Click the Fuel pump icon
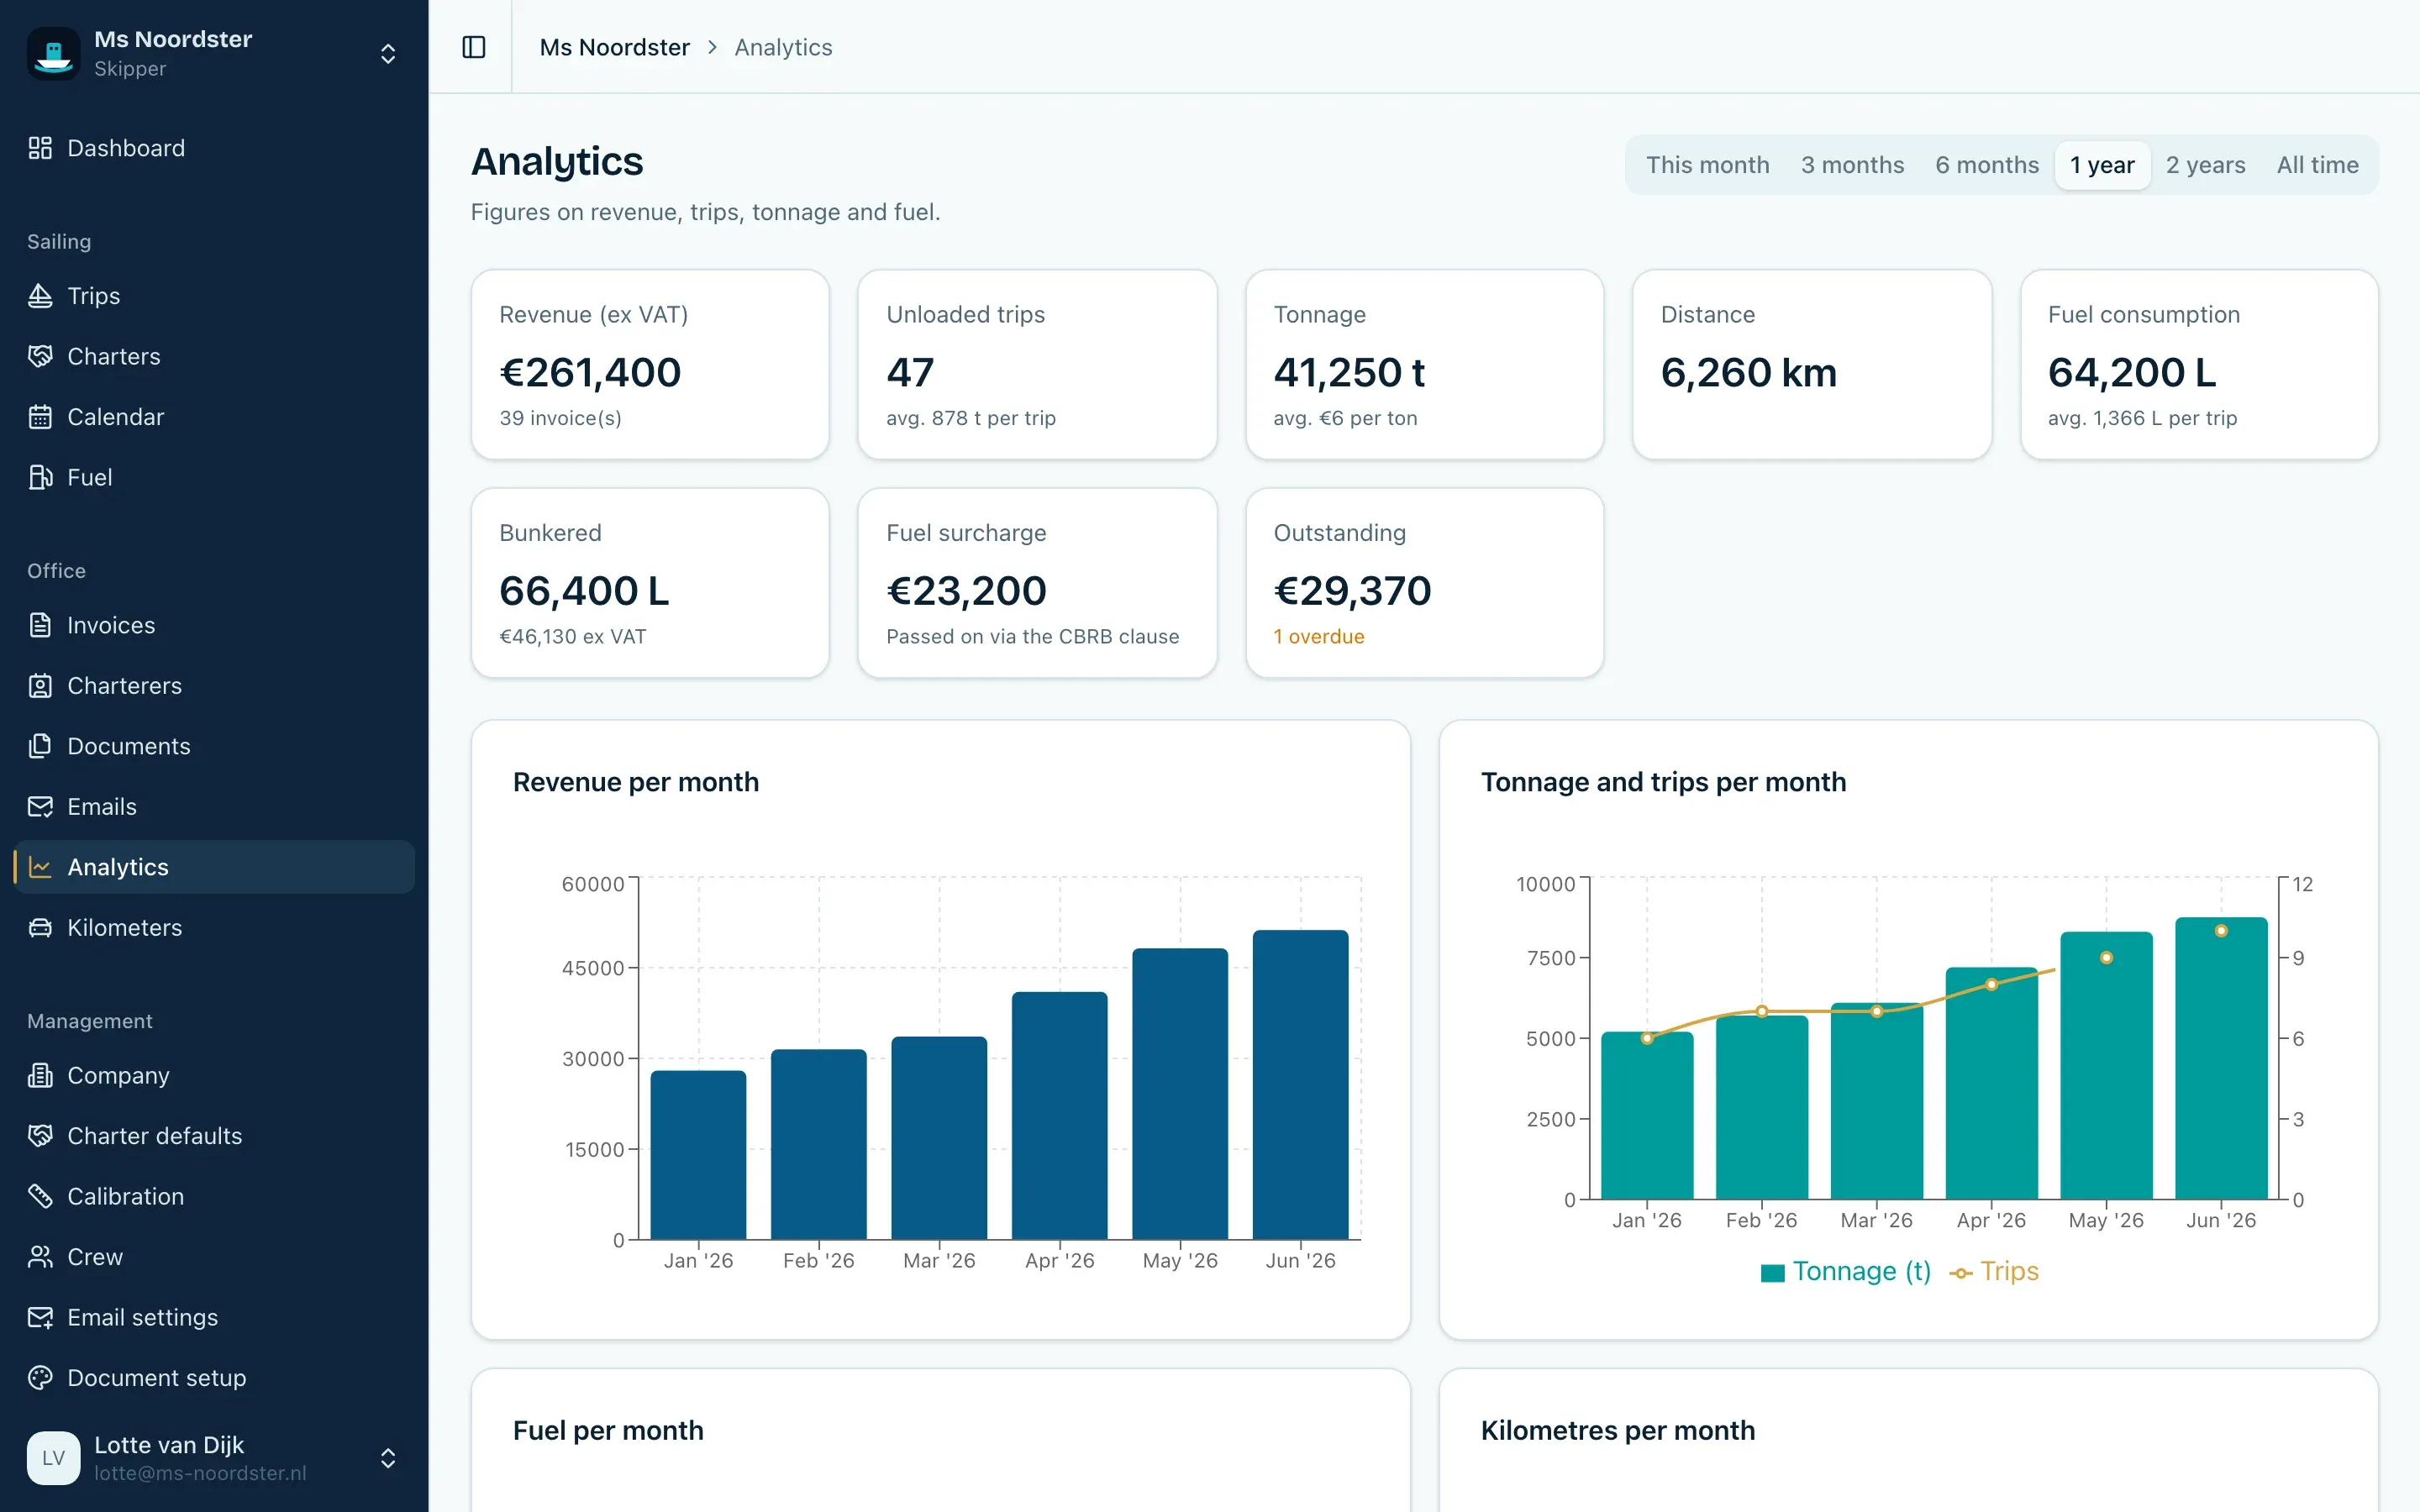Viewport: 2420px width, 1512px height. coord(40,477)
